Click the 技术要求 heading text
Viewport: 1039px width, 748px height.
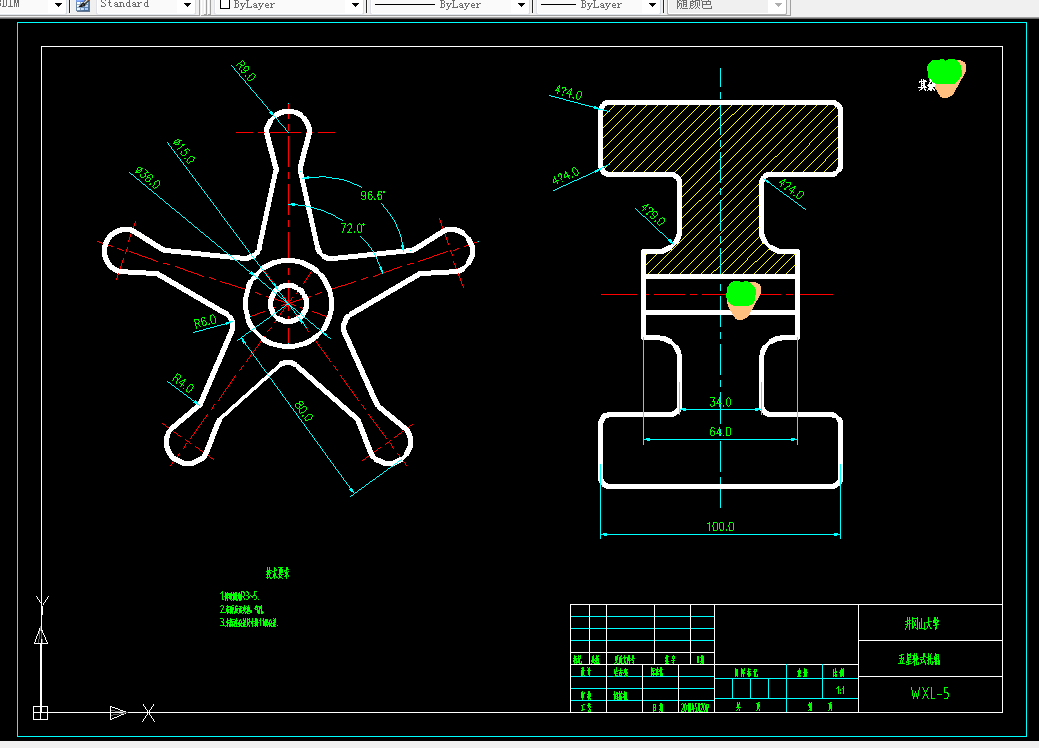pos(278,573)
